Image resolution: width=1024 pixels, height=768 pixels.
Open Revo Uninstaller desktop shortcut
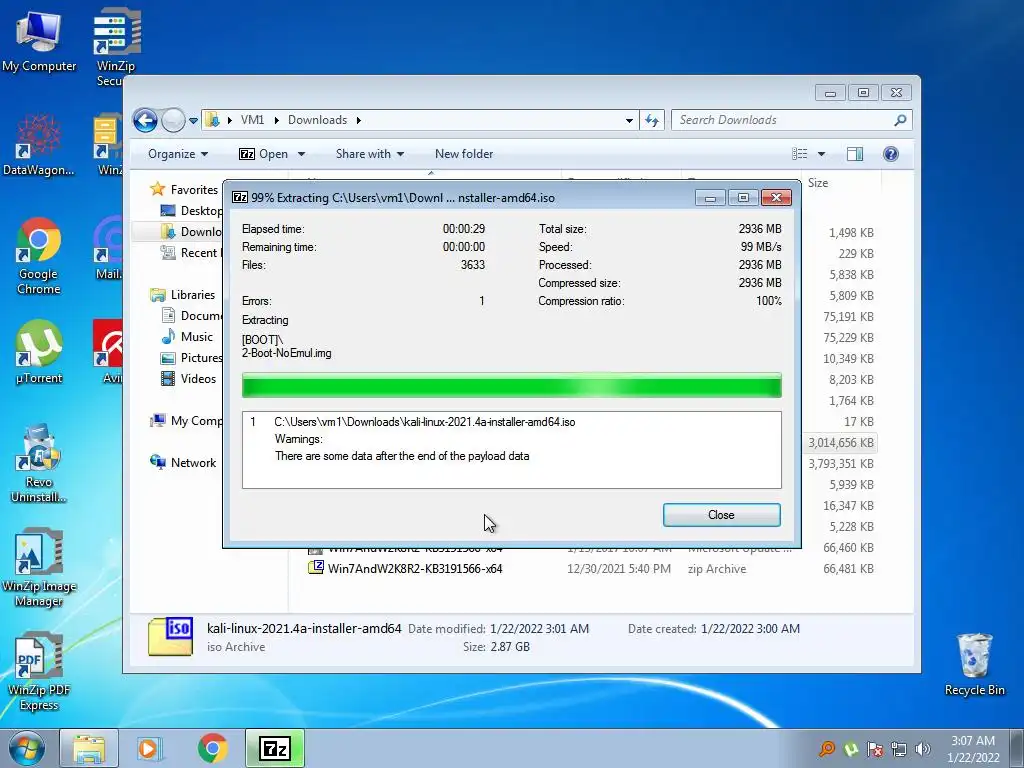coord(39,463)
